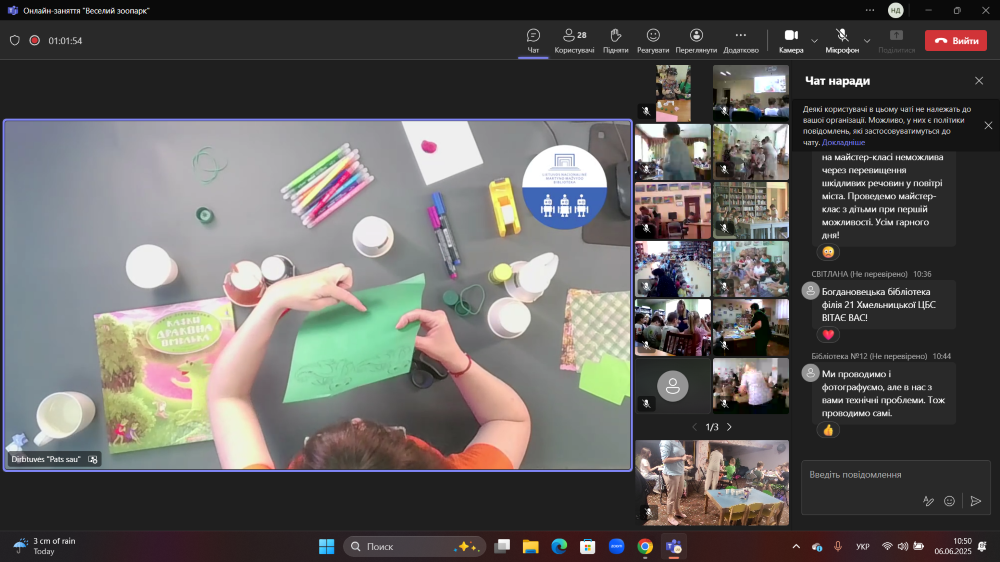This screenshot has width=1000, height=562.
Task: Open the Реагувати reactions menu
Action: click(x=653, y=41)
